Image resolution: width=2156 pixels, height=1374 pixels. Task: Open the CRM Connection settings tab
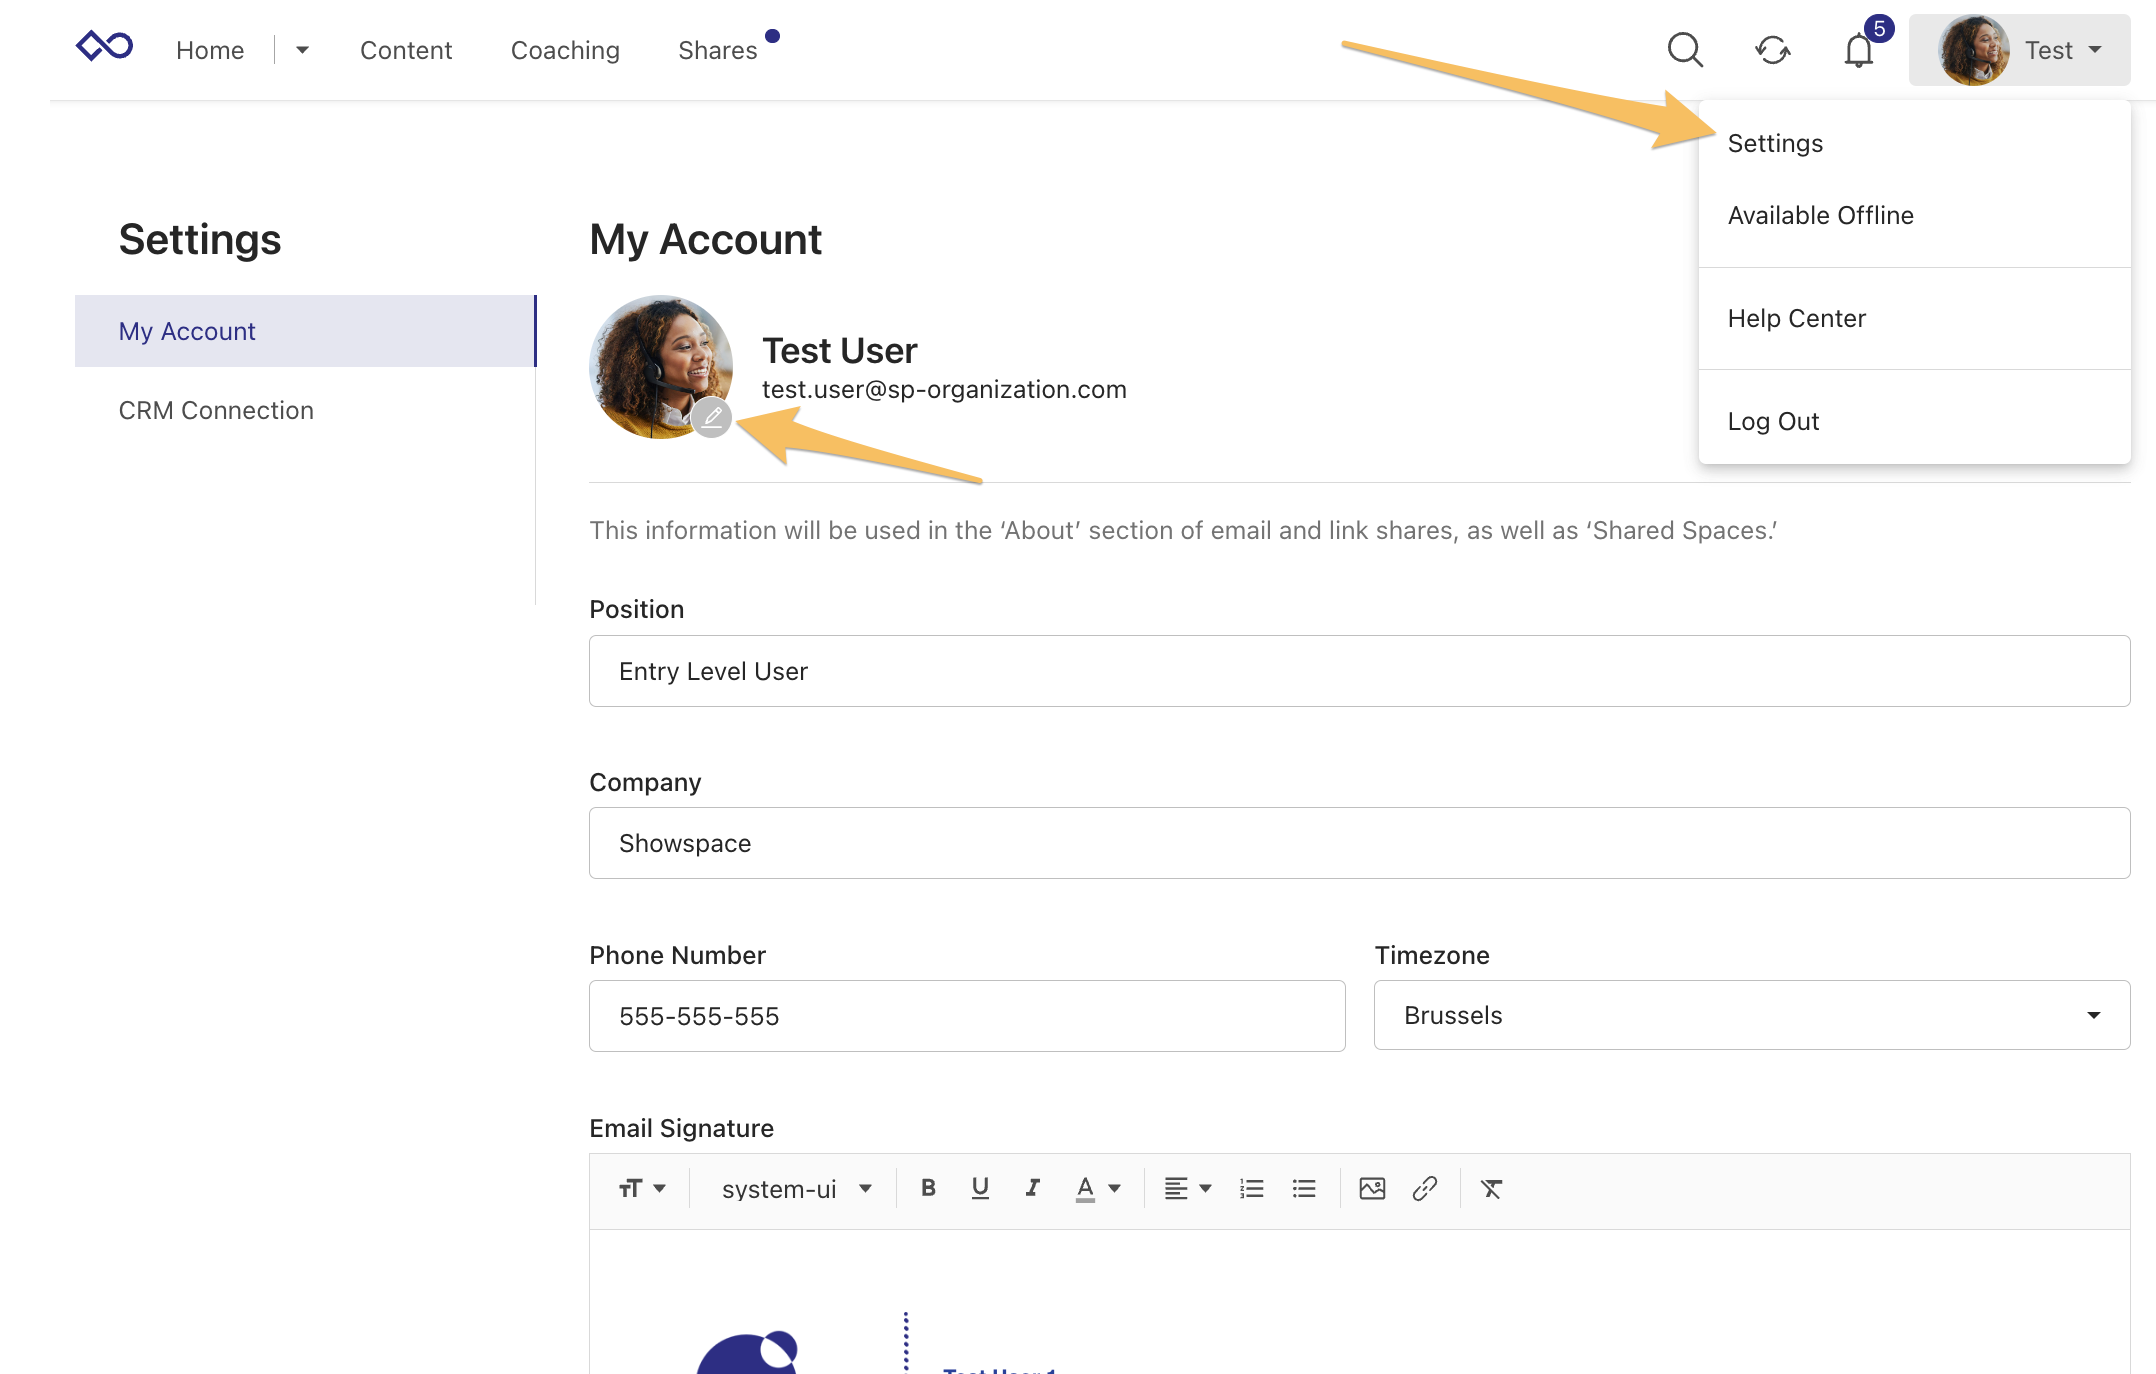216,410
